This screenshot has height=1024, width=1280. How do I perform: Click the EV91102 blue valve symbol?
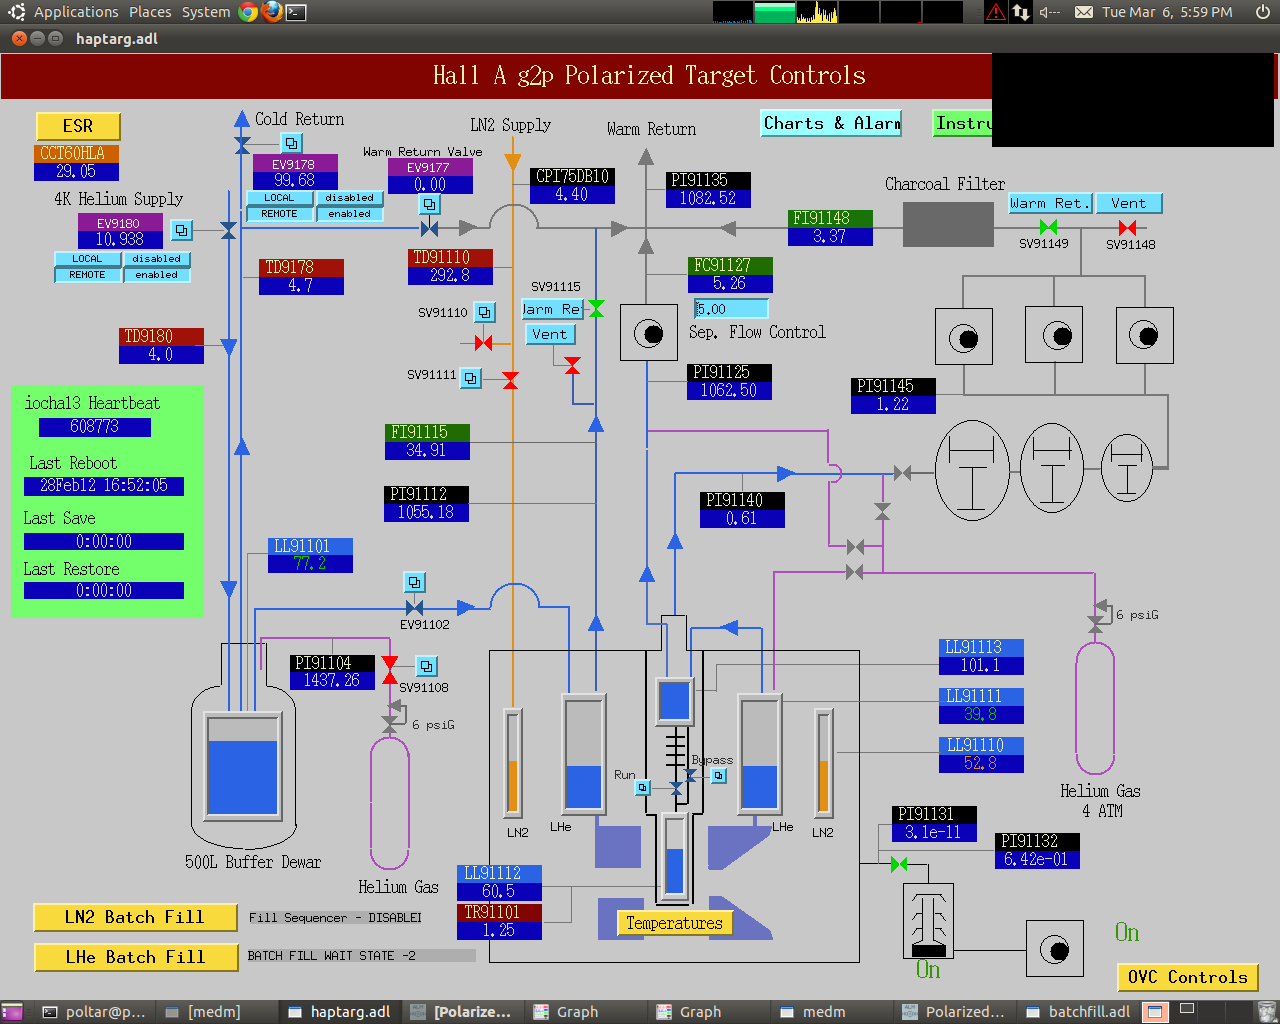414,608
